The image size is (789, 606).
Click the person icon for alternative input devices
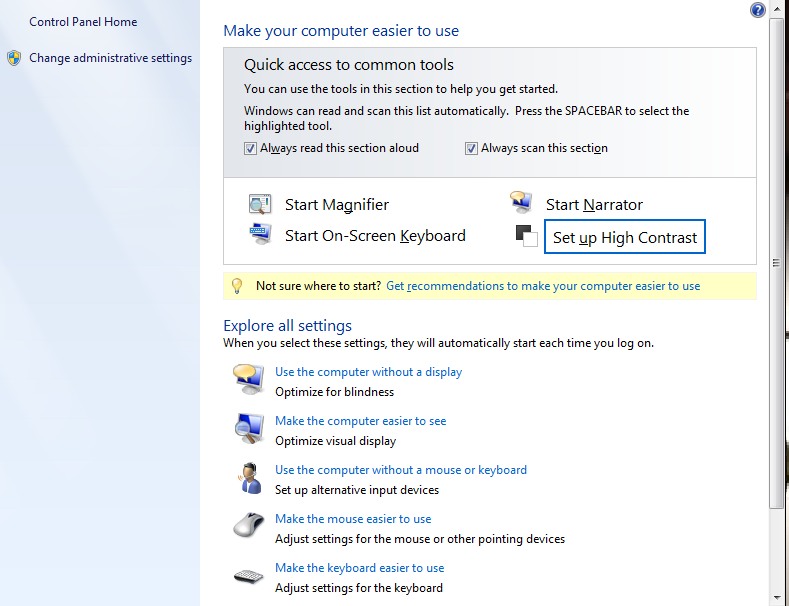coord(248,478)
